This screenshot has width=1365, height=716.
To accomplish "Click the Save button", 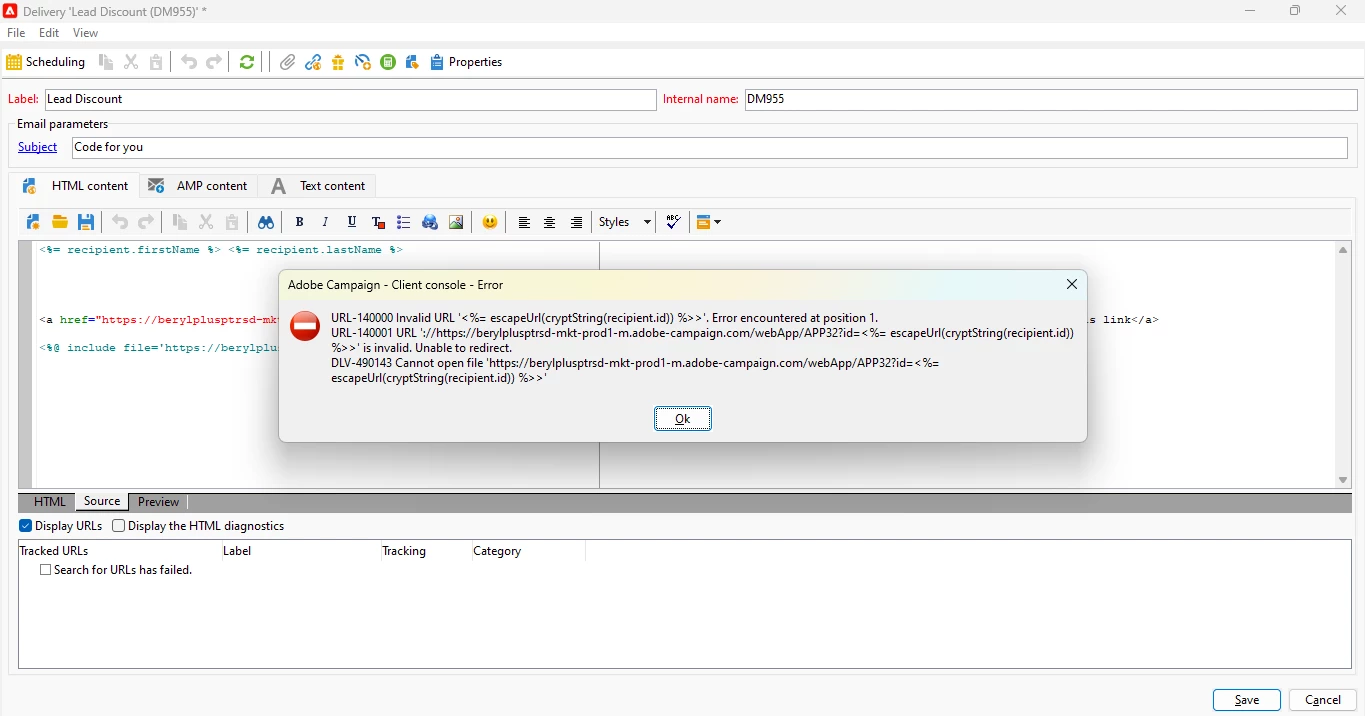I will pyautogui.click(x=1247, y=701).
